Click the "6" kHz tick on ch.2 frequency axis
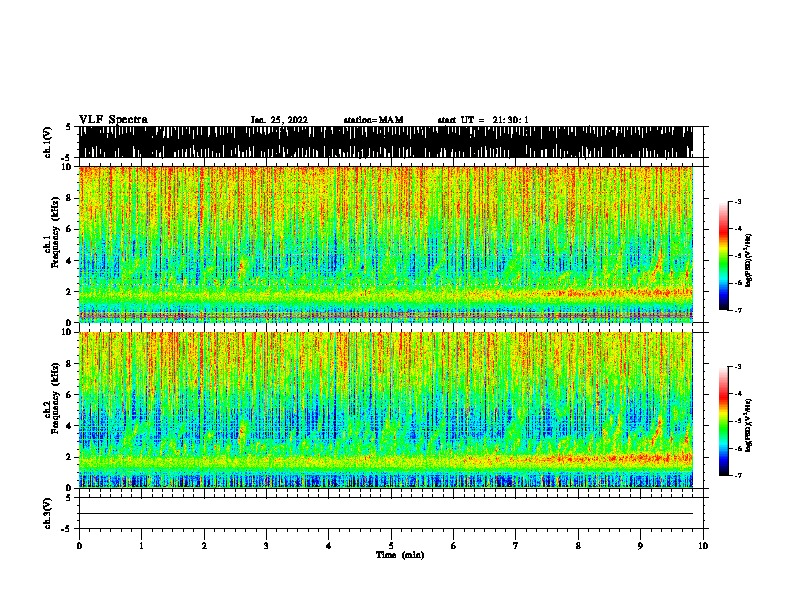 pos(70,395)
